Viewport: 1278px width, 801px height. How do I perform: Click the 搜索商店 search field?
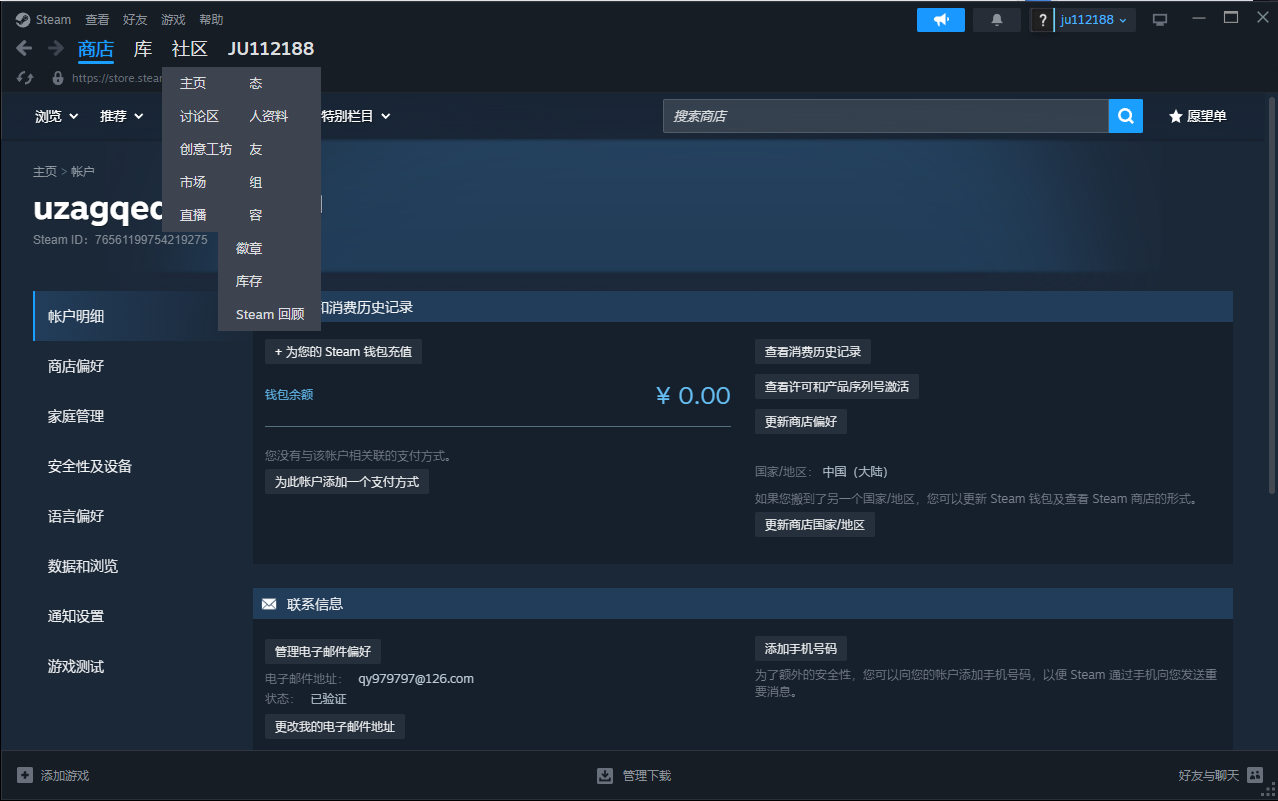tap(886, 116)
